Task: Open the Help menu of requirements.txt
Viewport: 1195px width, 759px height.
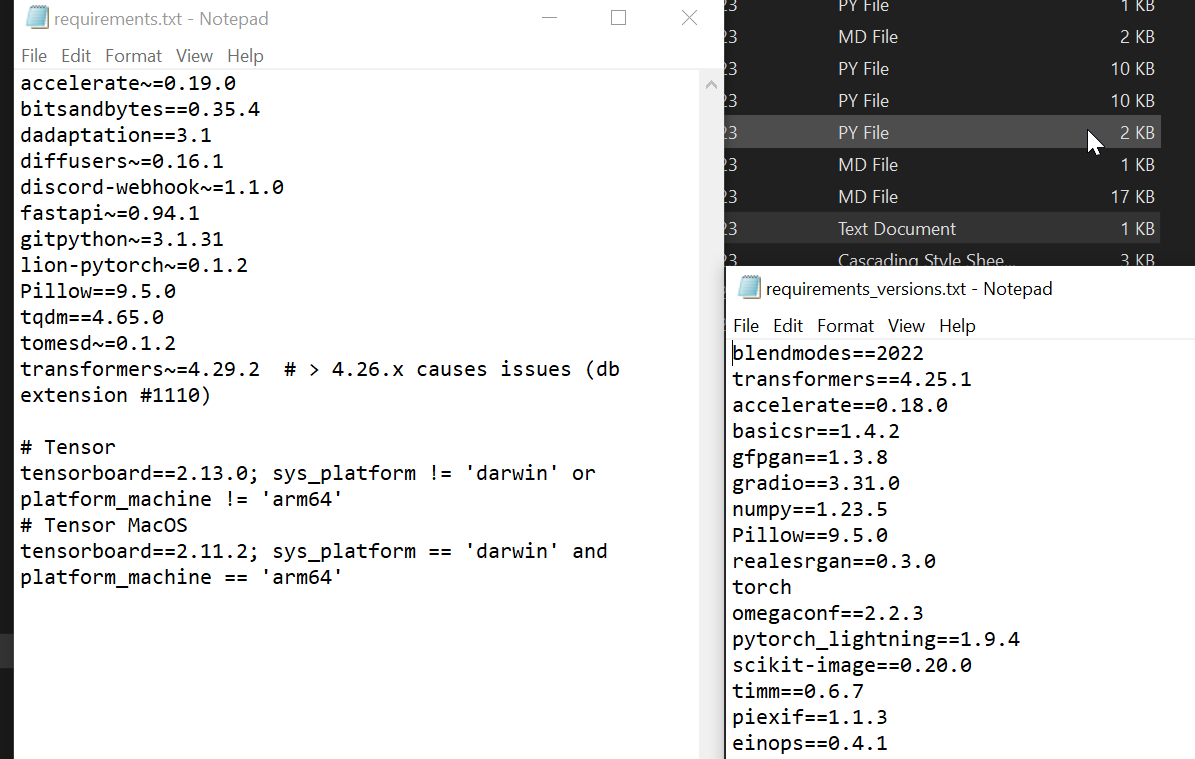Action: click(x=245, y=55)
